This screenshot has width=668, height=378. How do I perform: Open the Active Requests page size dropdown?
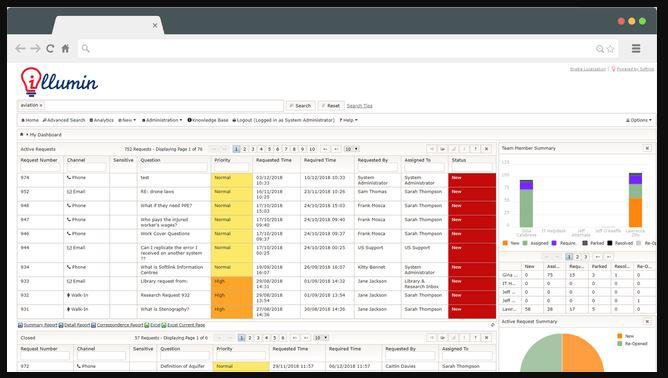point(351,149)
